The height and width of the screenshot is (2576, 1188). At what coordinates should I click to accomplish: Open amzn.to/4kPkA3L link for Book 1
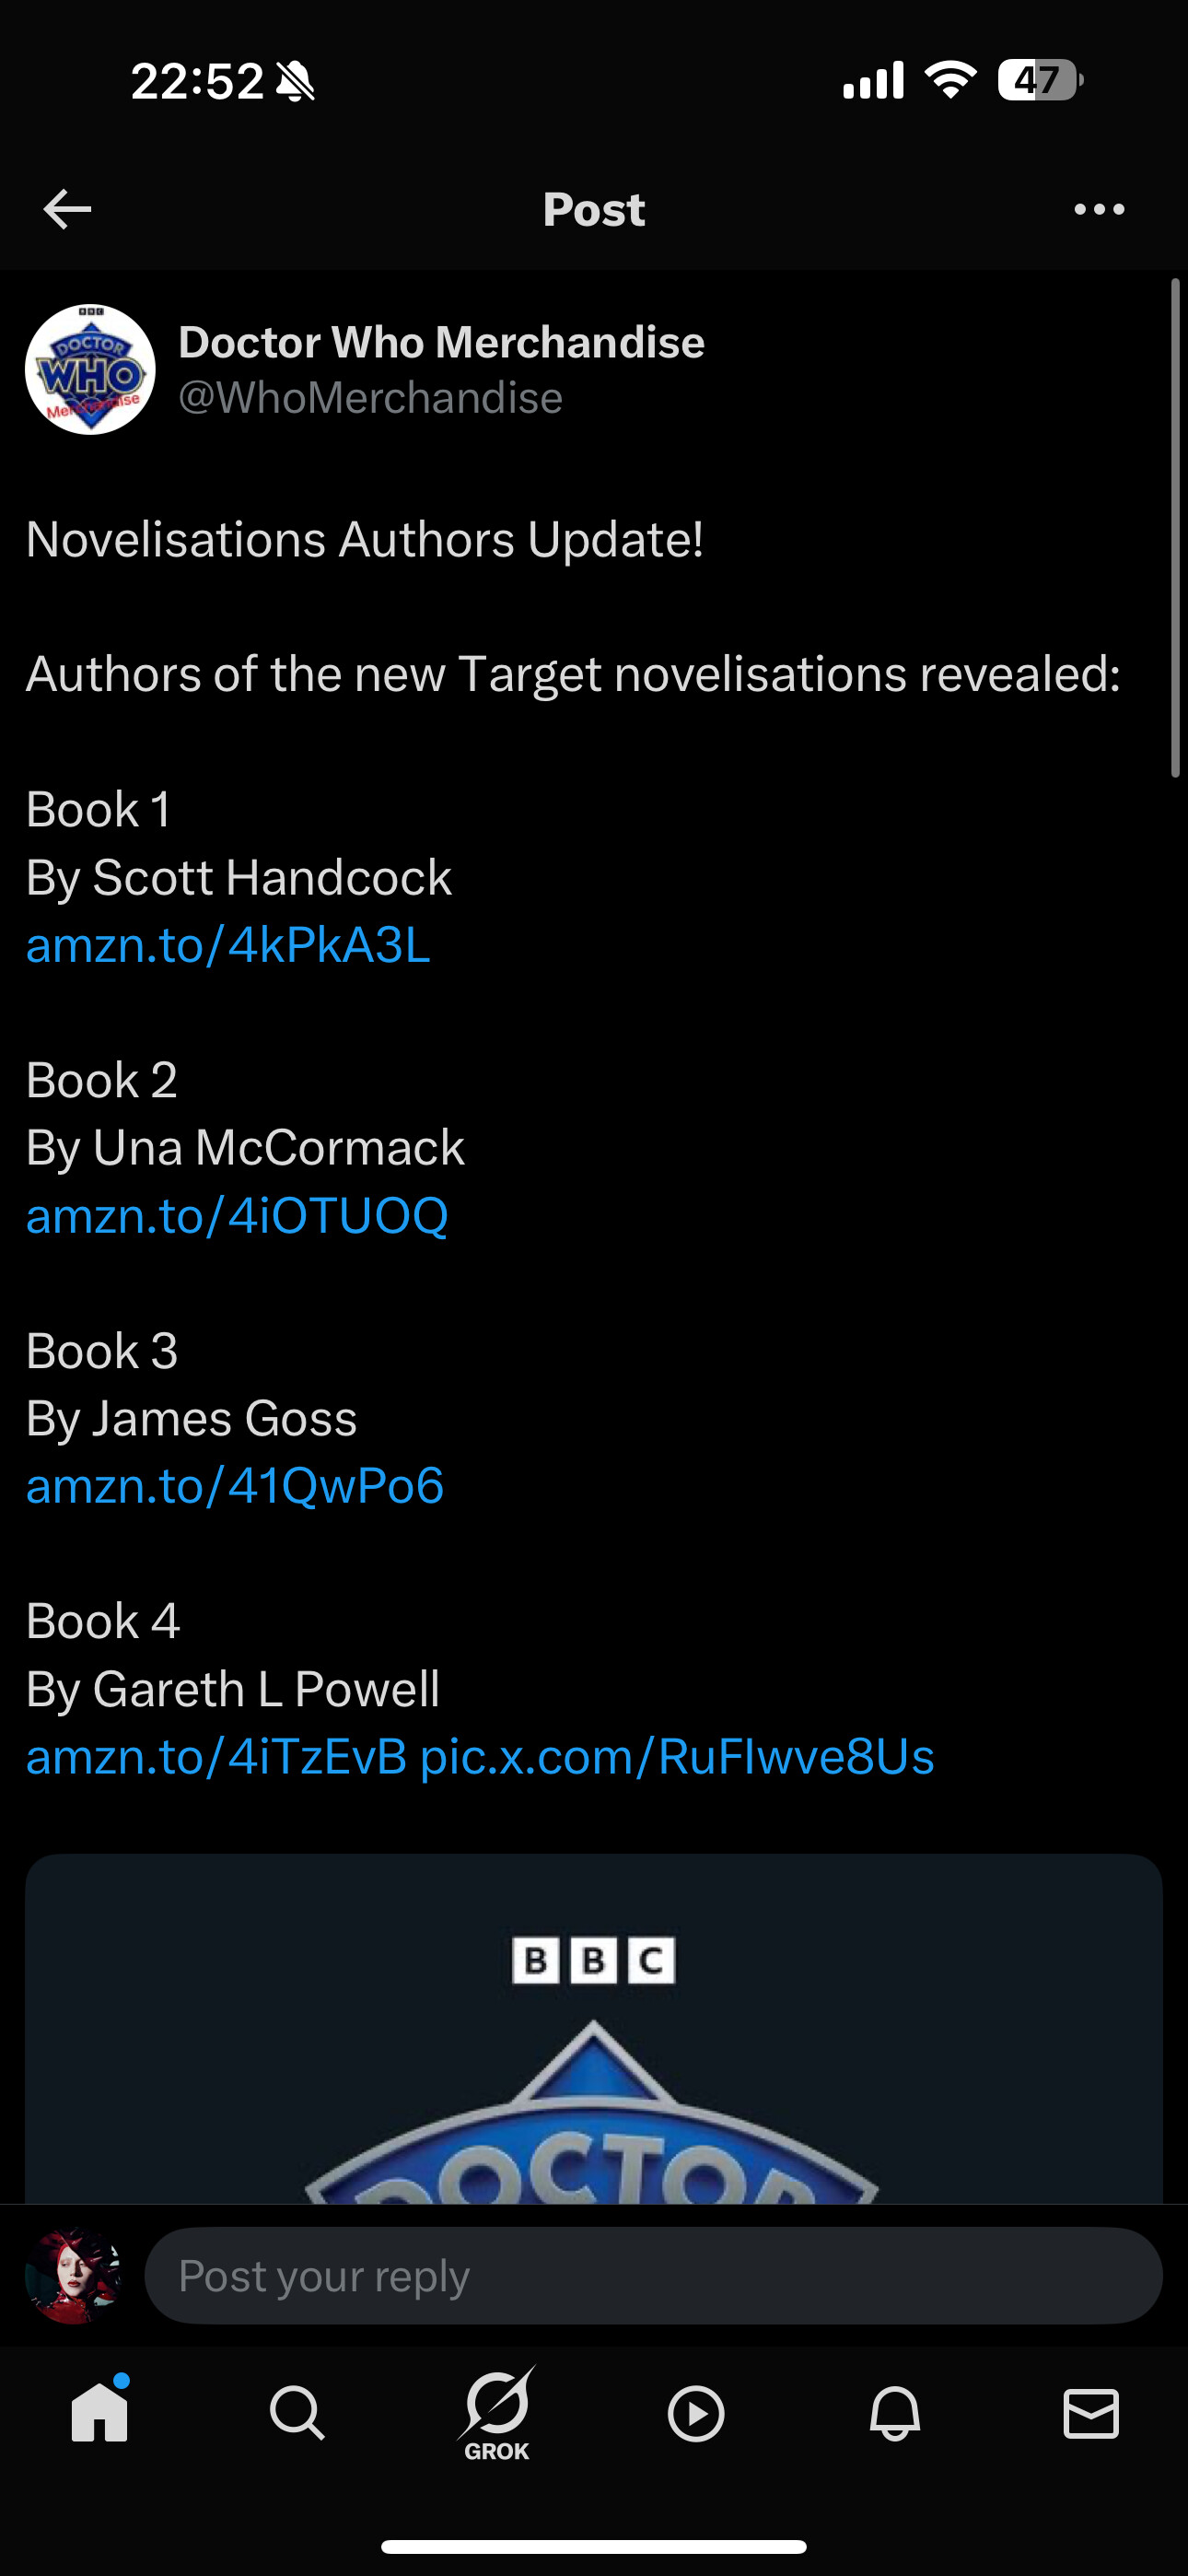click(x=228, y=944)
